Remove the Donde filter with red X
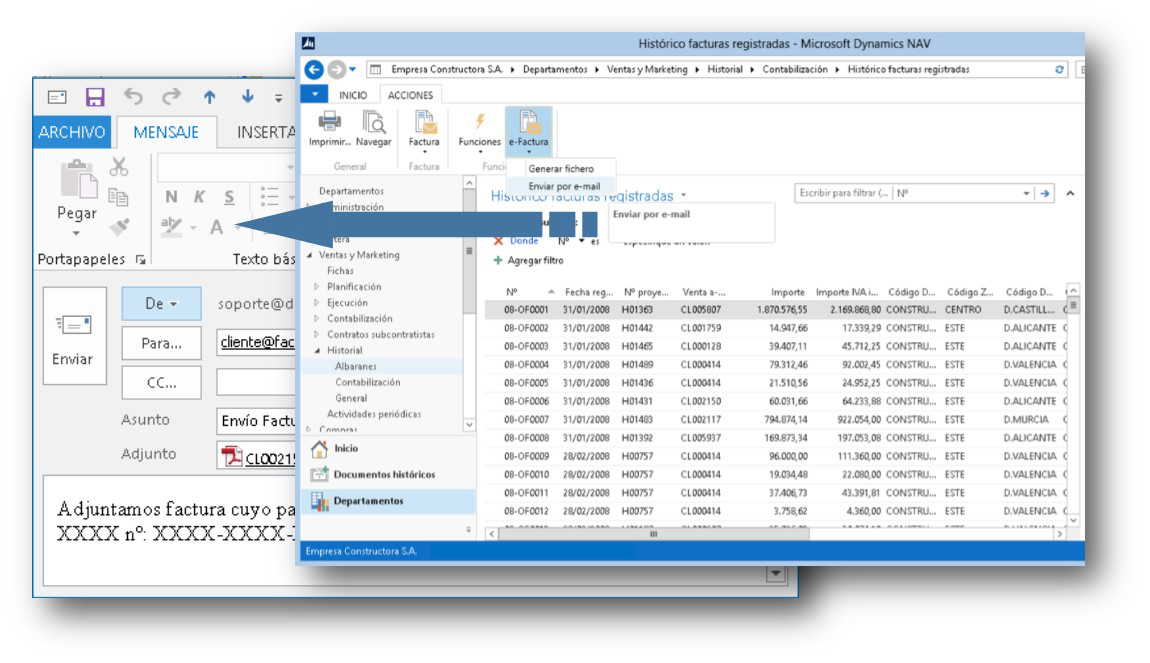 coord(498,241)
